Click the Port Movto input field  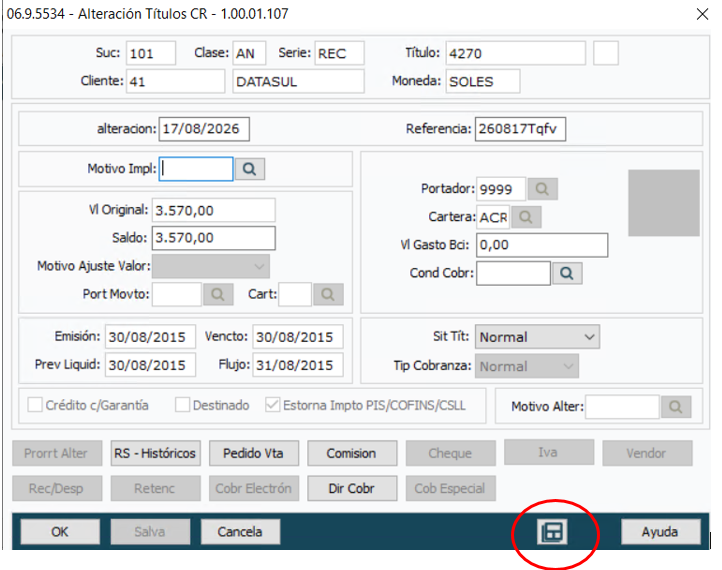pos(177,294)
